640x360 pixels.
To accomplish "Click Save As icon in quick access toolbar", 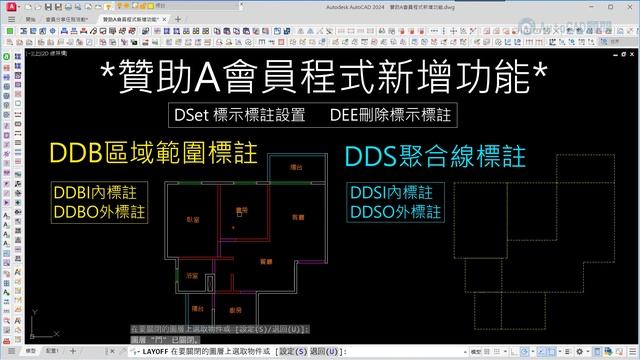I will tap(58, 7).
